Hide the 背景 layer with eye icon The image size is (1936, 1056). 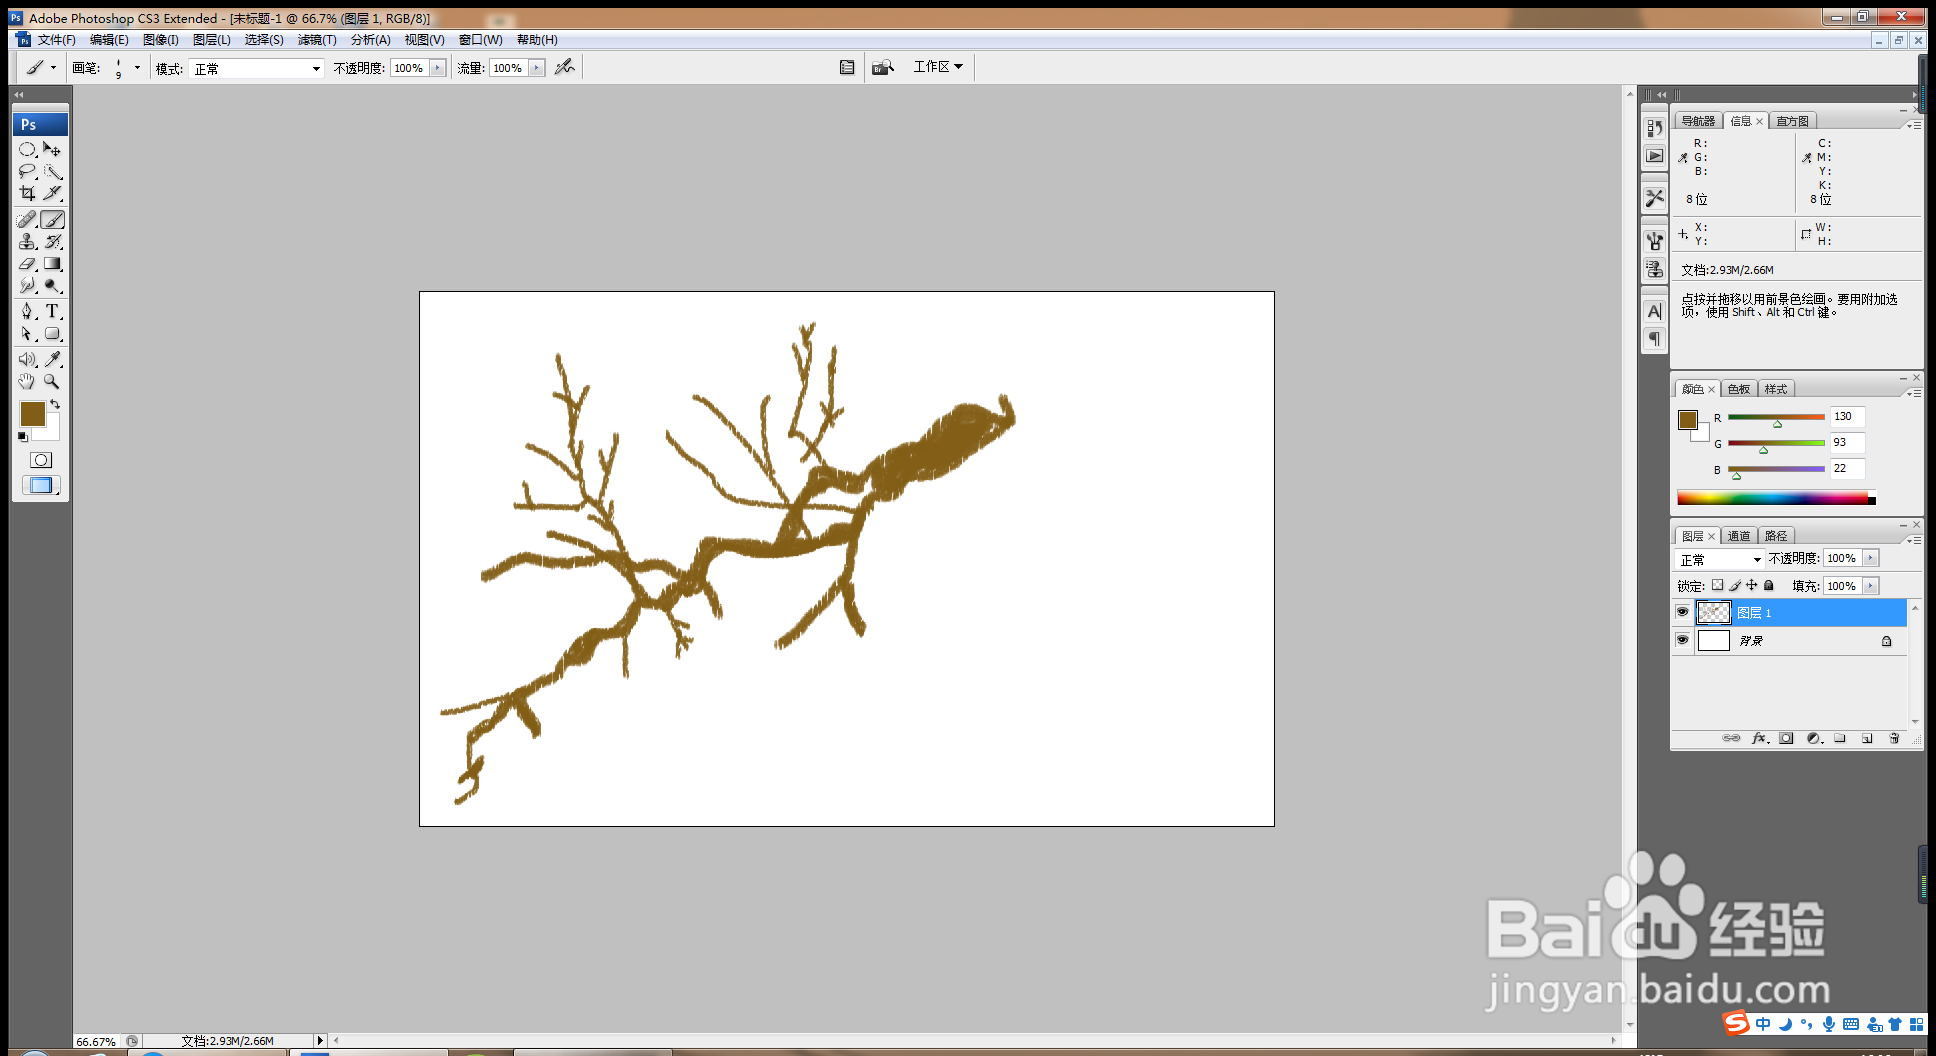(x=1682, y=640)
